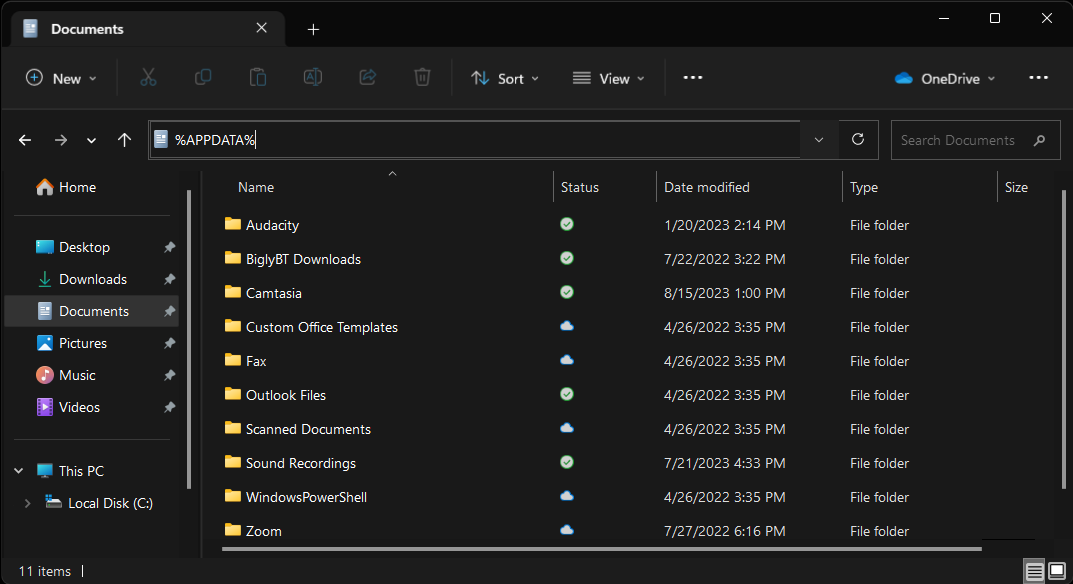1073x584 pixels.
Task: Open See more toolbar options
Action: coord(693,77)
